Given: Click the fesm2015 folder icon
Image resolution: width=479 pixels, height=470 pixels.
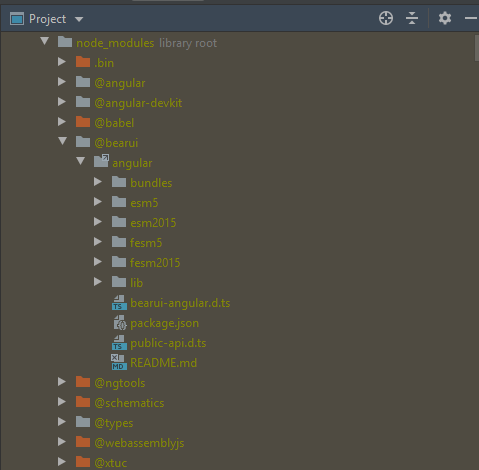Looking at the screenshot, I should (x=119, y=262).
